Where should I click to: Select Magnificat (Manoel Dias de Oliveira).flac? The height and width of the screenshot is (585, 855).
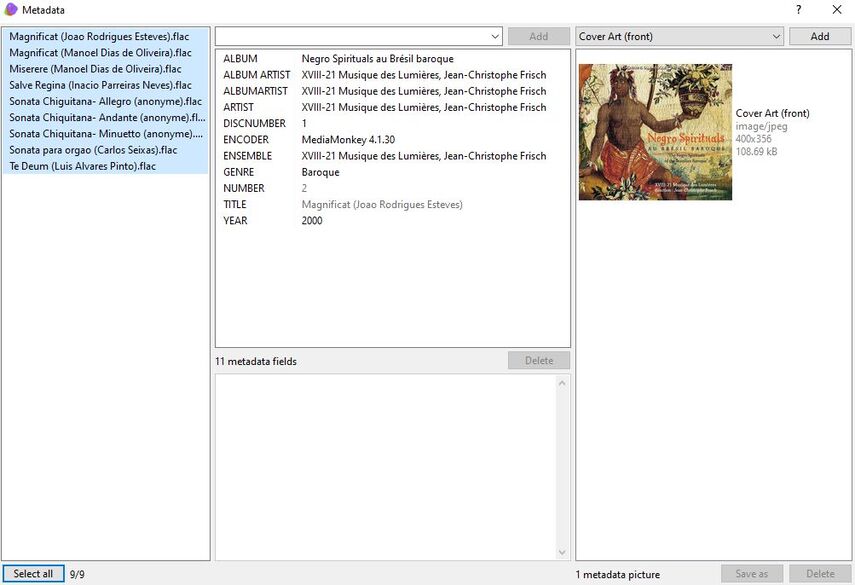(x=105, y=53)
